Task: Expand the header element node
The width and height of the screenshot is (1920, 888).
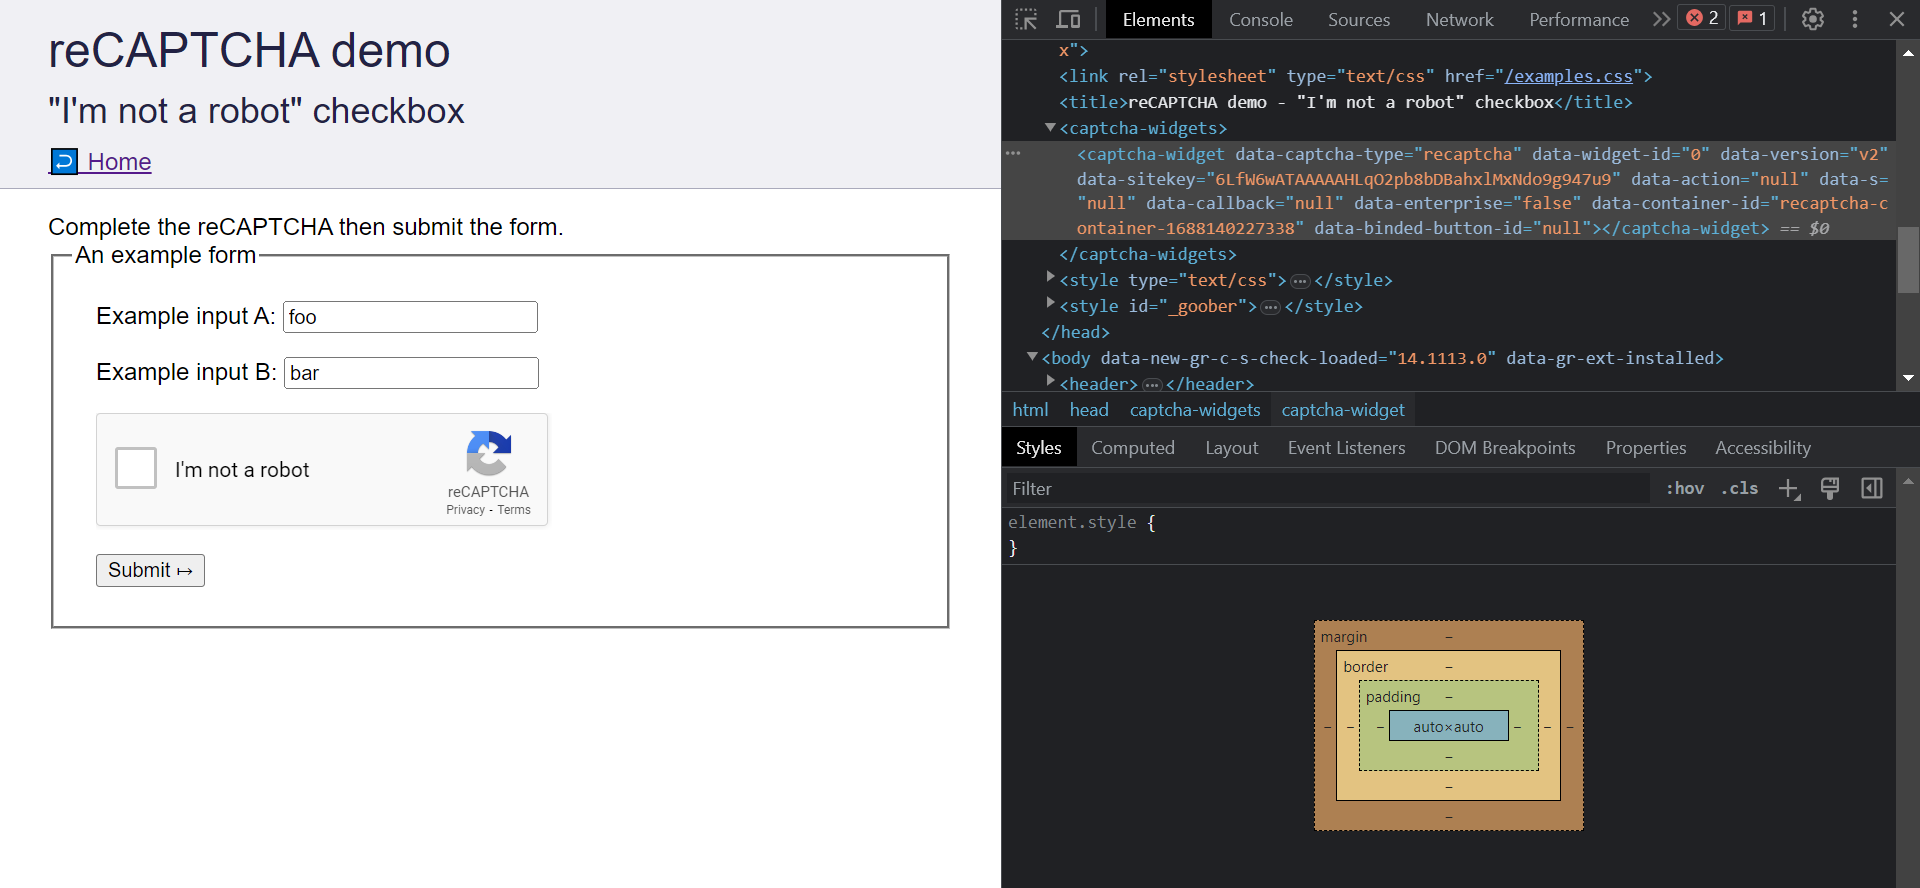Action: [1050, 381]
